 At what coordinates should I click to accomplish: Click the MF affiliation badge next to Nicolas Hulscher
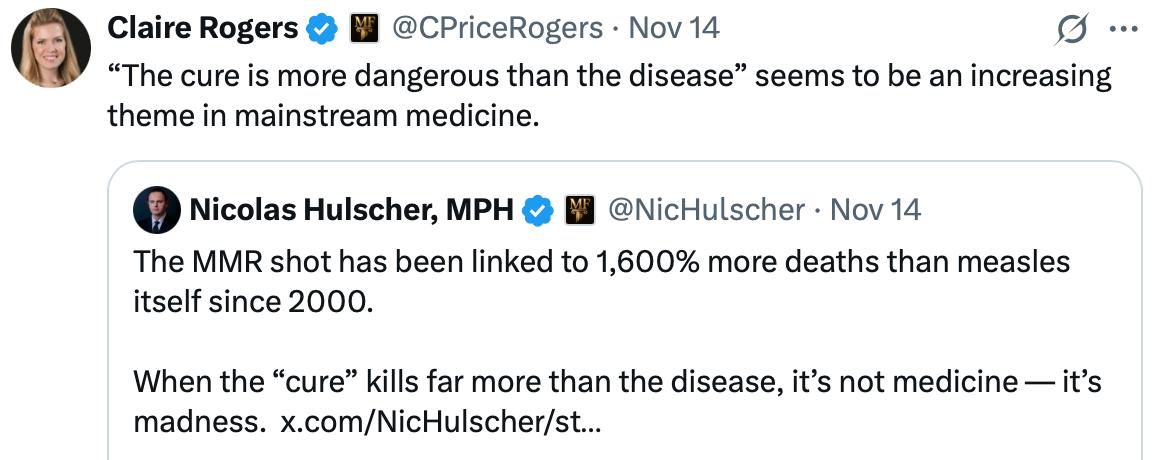pos(580,210)
